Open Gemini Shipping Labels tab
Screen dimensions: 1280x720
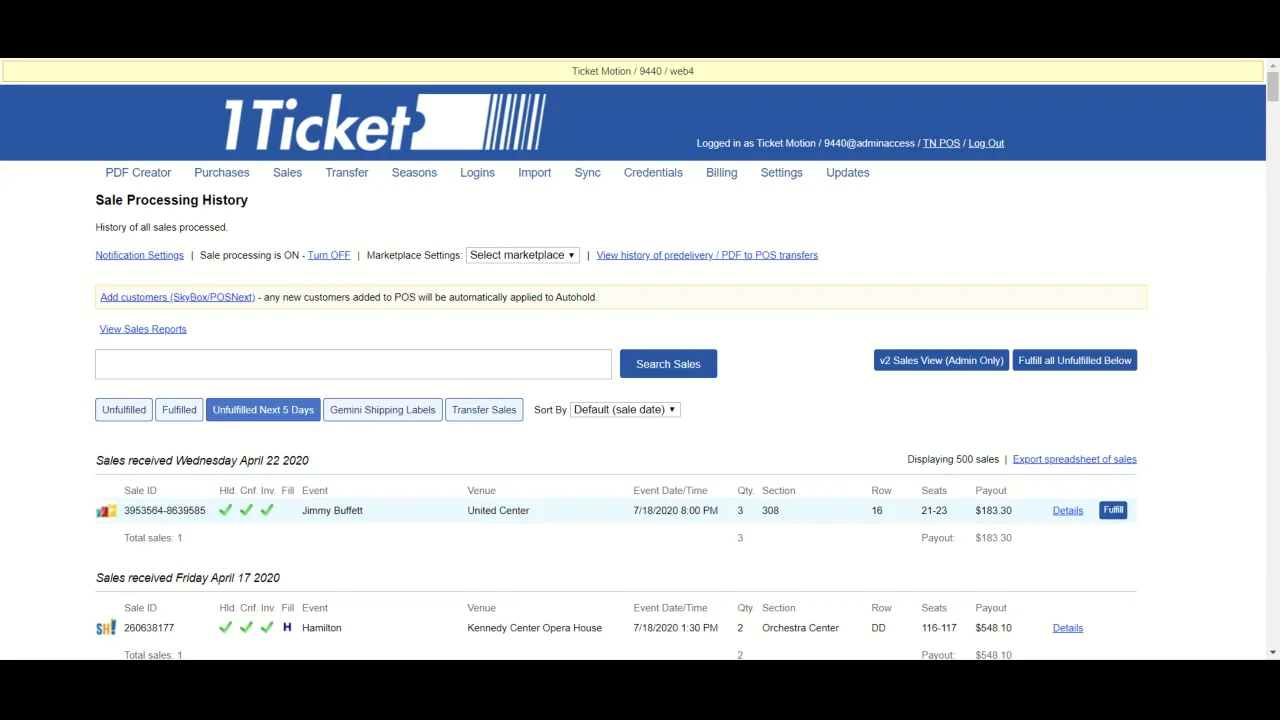point(383,410)
